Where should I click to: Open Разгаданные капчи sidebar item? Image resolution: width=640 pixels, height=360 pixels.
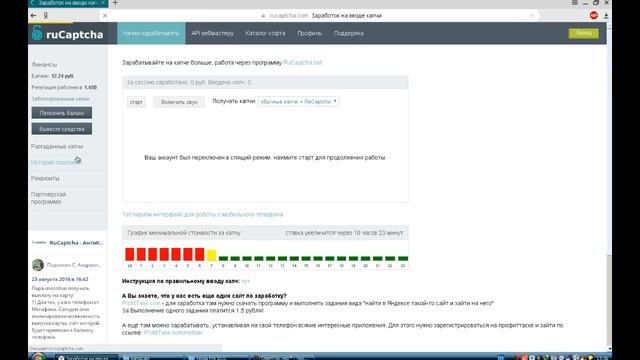pyautogui.click(x=57, y=146)
